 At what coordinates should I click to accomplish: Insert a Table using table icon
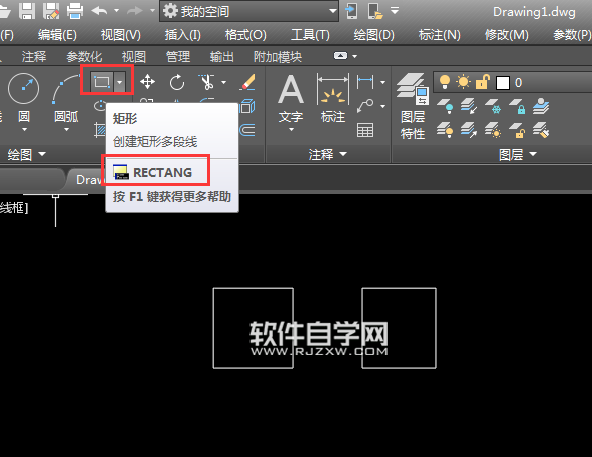click(x=365, y=130)
